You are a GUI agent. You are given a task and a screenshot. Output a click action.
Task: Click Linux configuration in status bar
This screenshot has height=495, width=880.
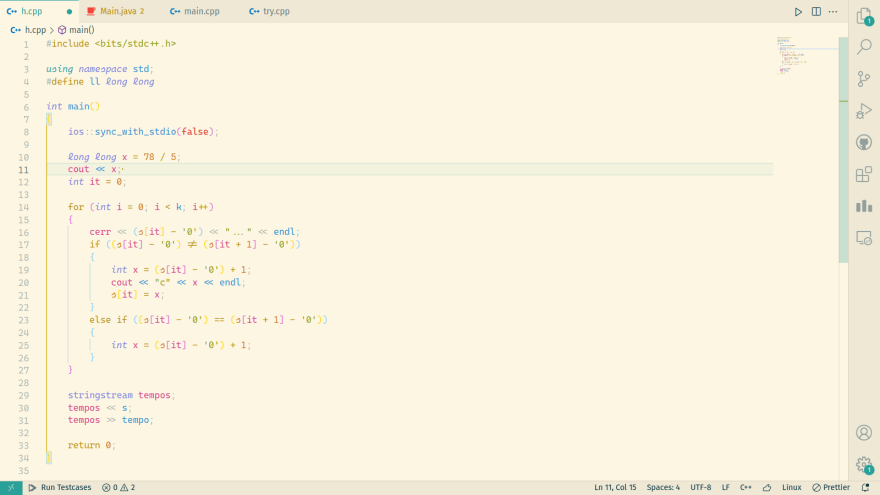791,488
